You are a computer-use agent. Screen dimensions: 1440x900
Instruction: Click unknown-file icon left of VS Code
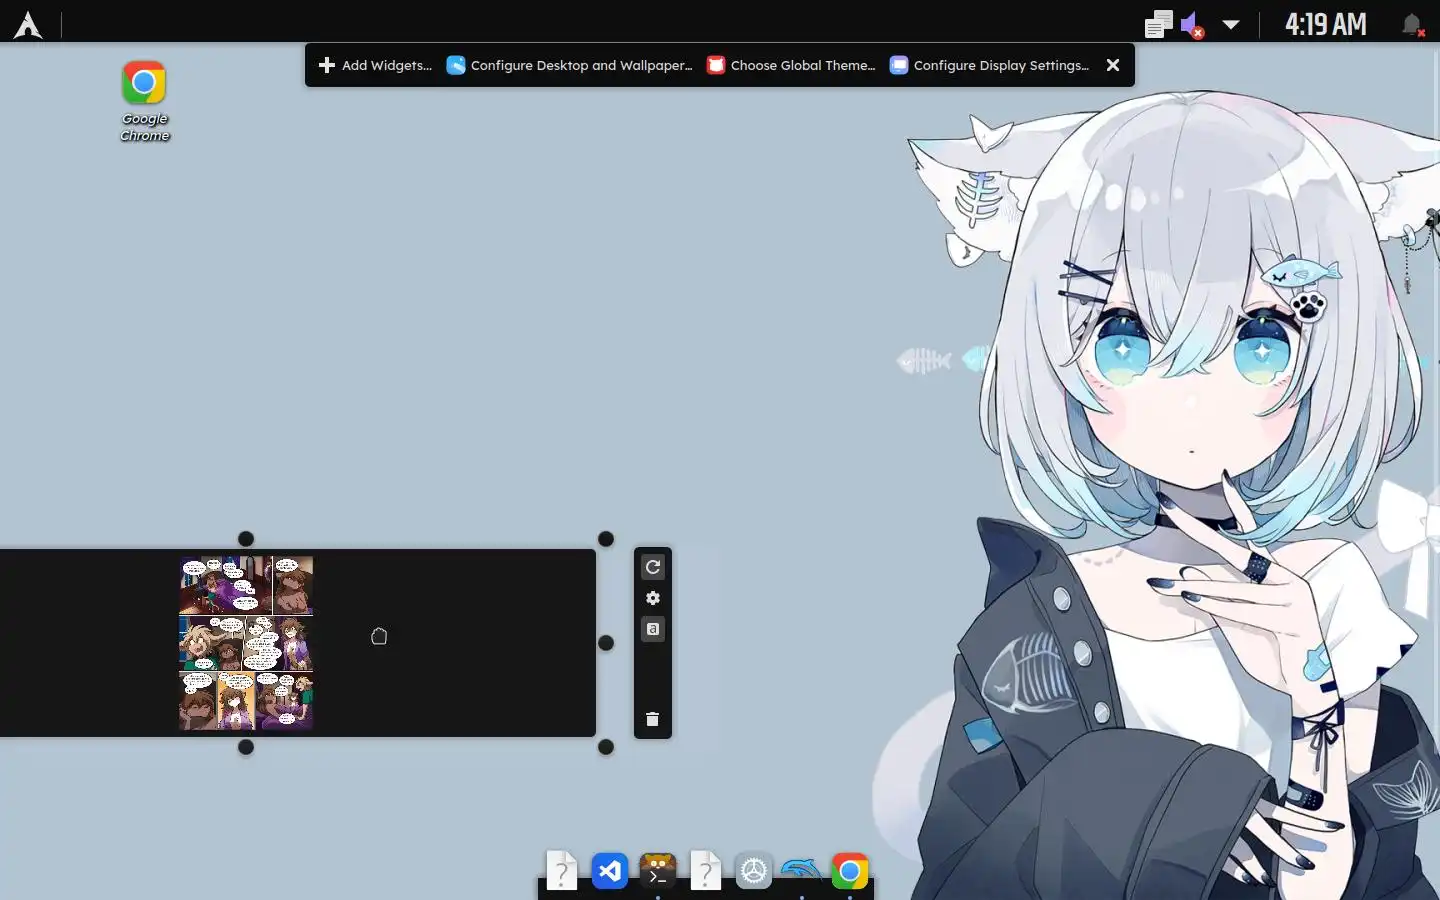click(x=561, y=871)
